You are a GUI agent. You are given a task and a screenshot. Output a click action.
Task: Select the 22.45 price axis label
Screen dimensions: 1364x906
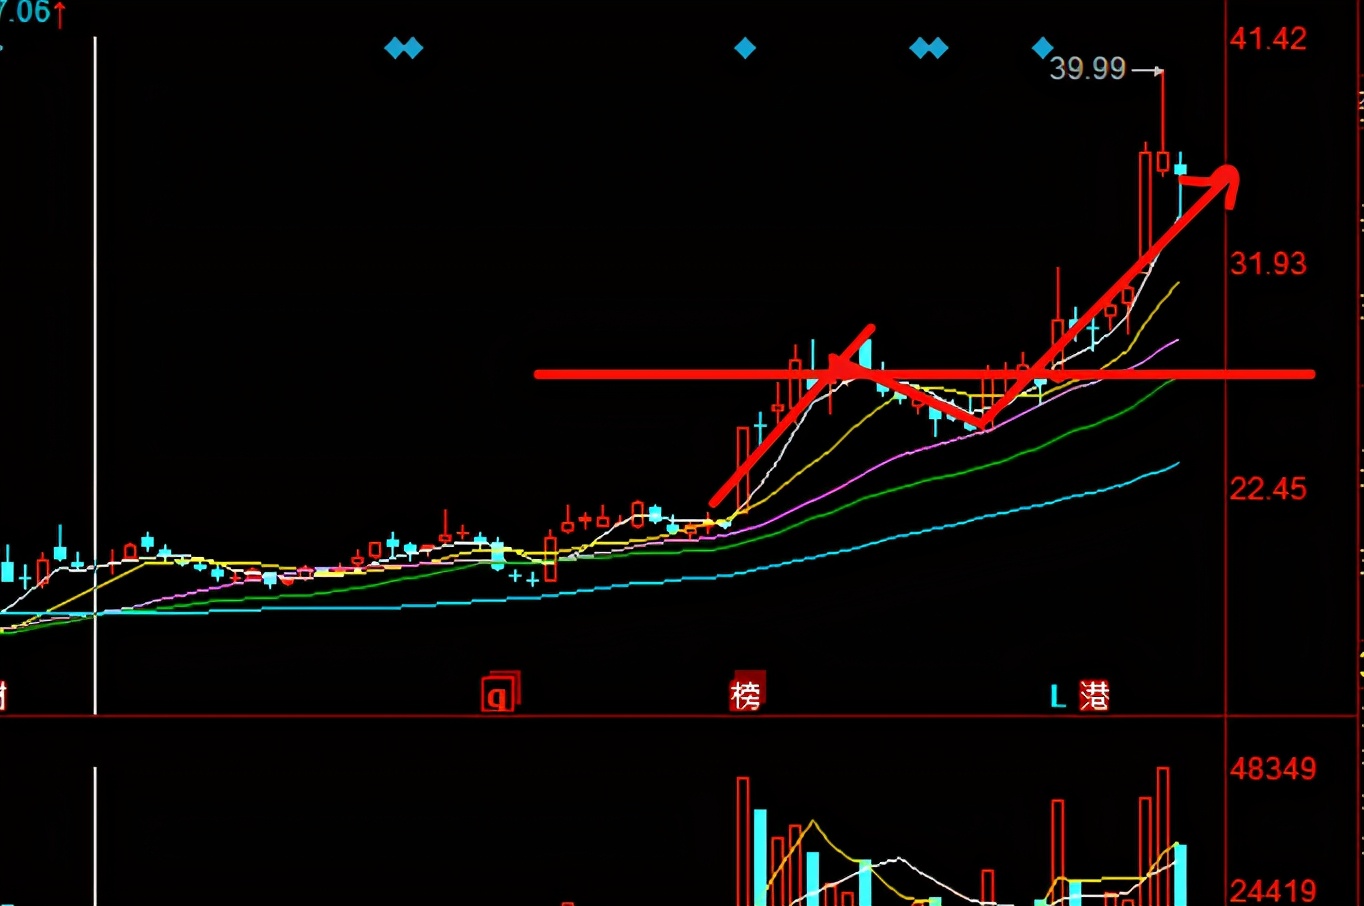1268,489
